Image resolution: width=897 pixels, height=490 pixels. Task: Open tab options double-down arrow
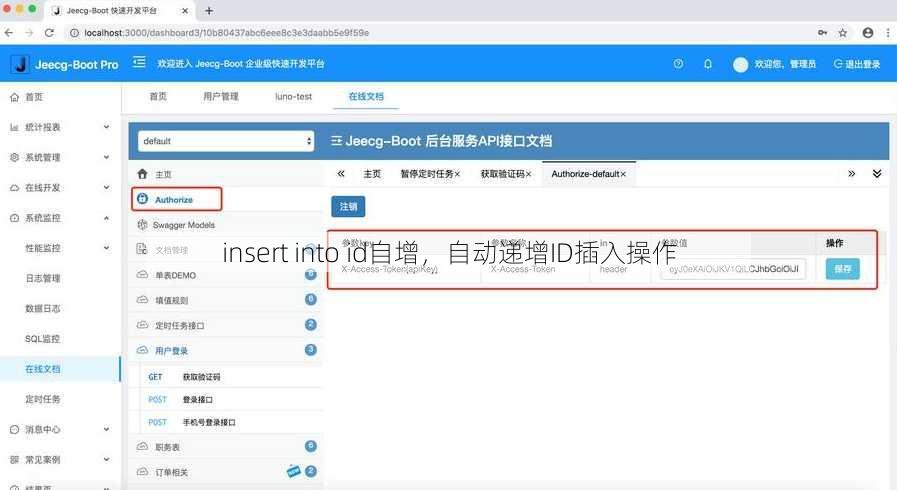point(877,173)
